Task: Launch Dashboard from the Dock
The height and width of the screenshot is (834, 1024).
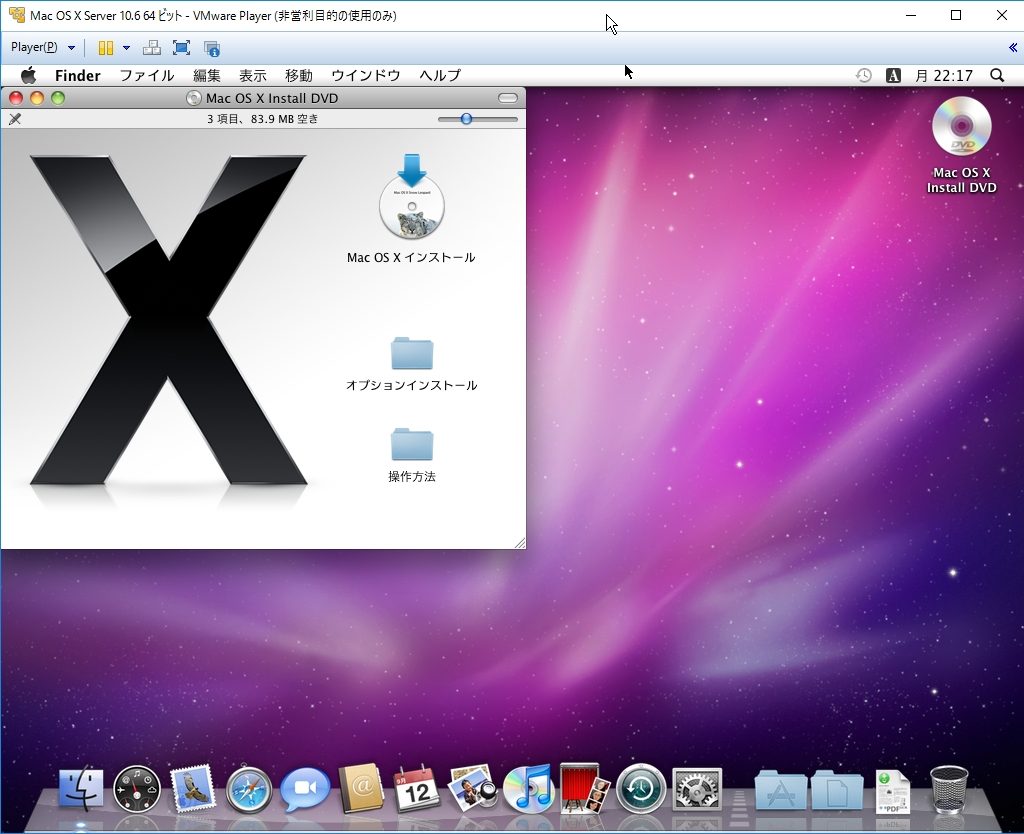Action: point(136,788)
